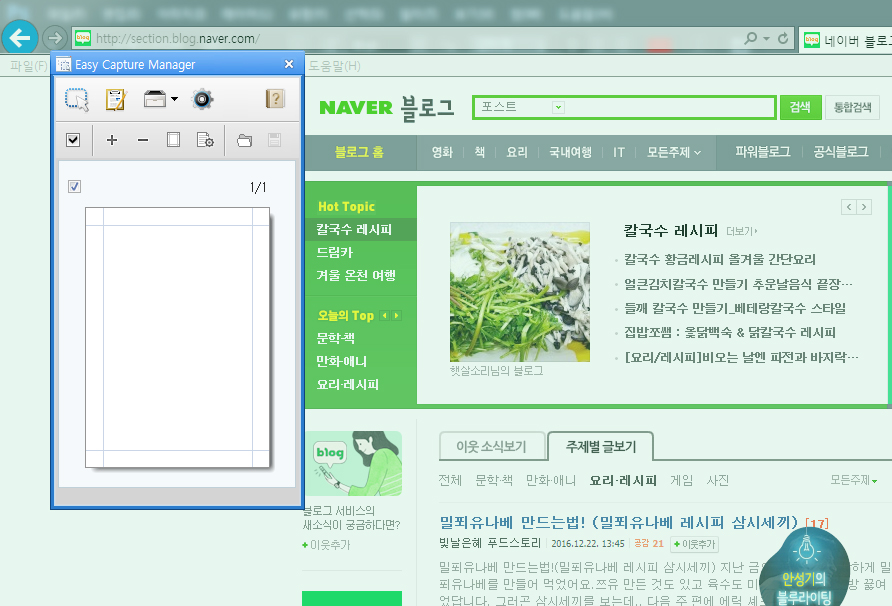Screen dimensions: 892x606
Task: Click the open folder icon
Action: pos(243,140)
